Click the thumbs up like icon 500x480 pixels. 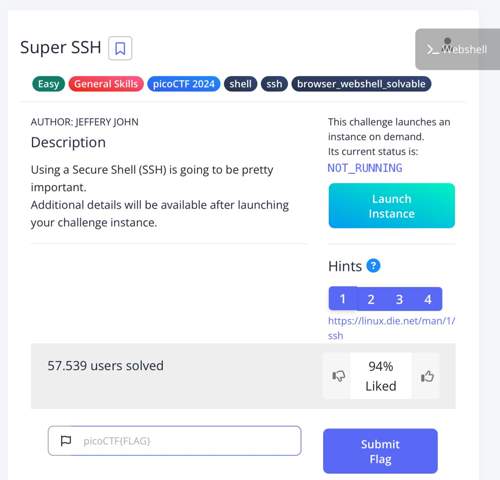pos(427,376)
